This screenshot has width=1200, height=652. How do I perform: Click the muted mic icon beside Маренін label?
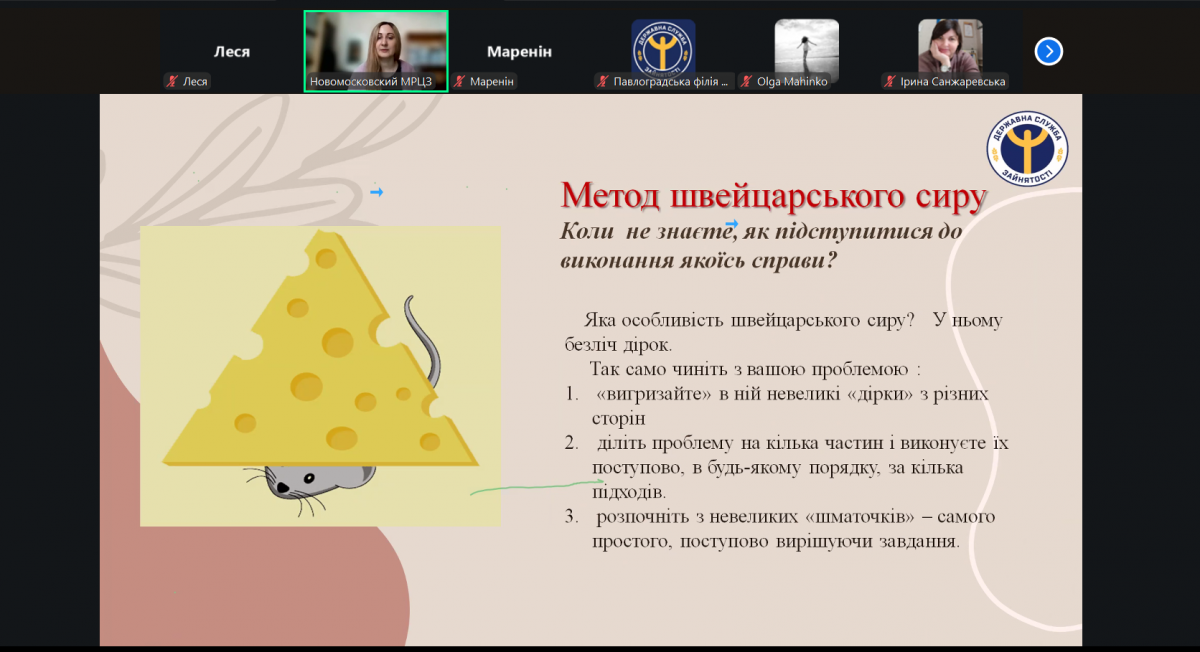click(460, 82)
